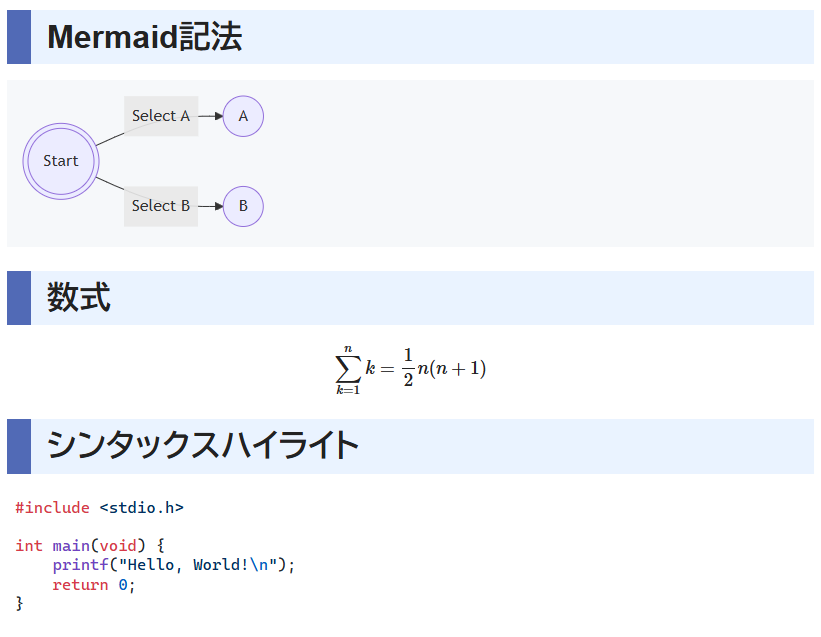The width and height of the screenshot is (821, 637).
Task: Select the circle node labeled A
Action: [x=243, y=116]
